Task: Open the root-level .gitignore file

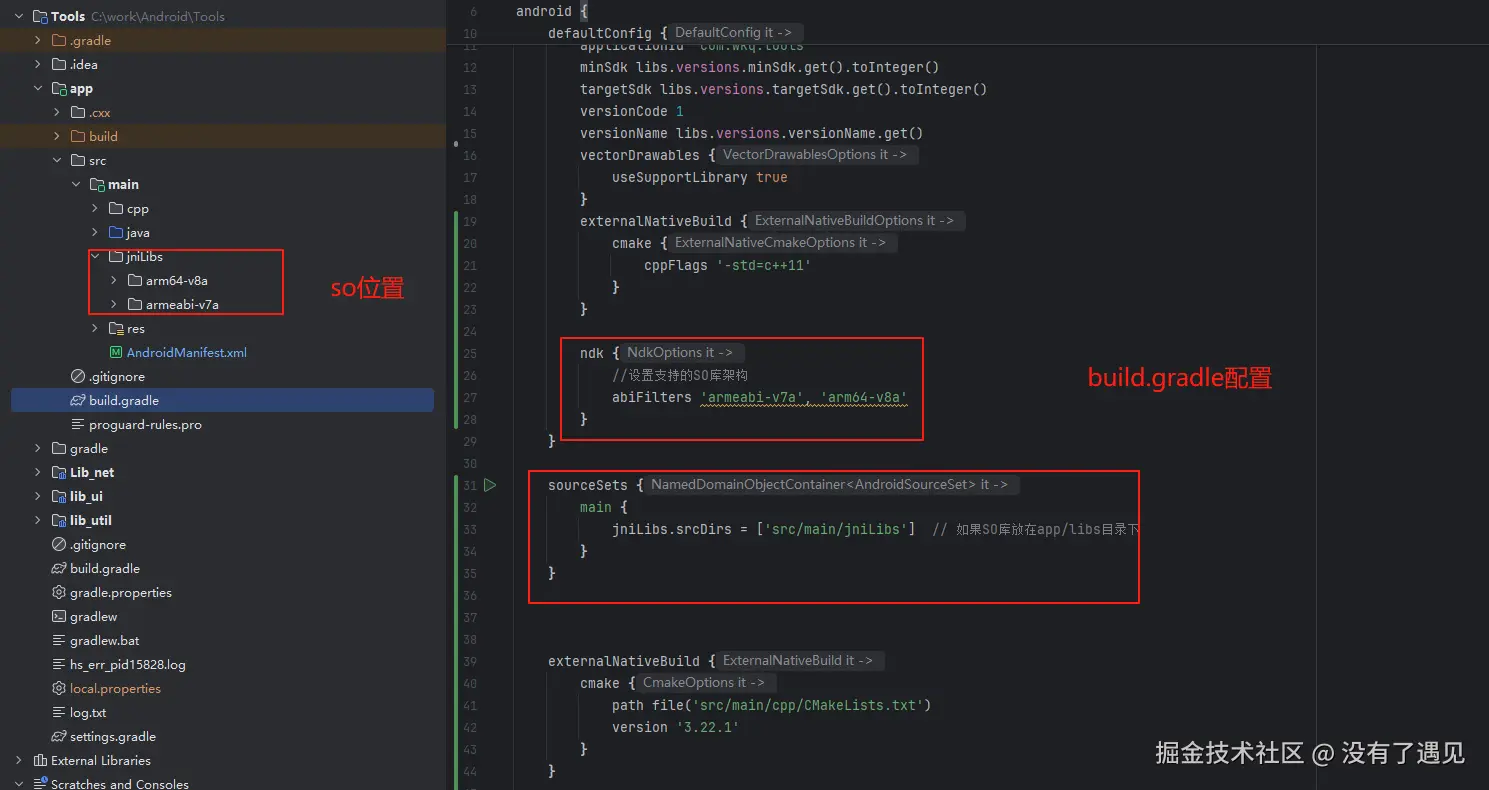Action: click(x=98, y=544)
